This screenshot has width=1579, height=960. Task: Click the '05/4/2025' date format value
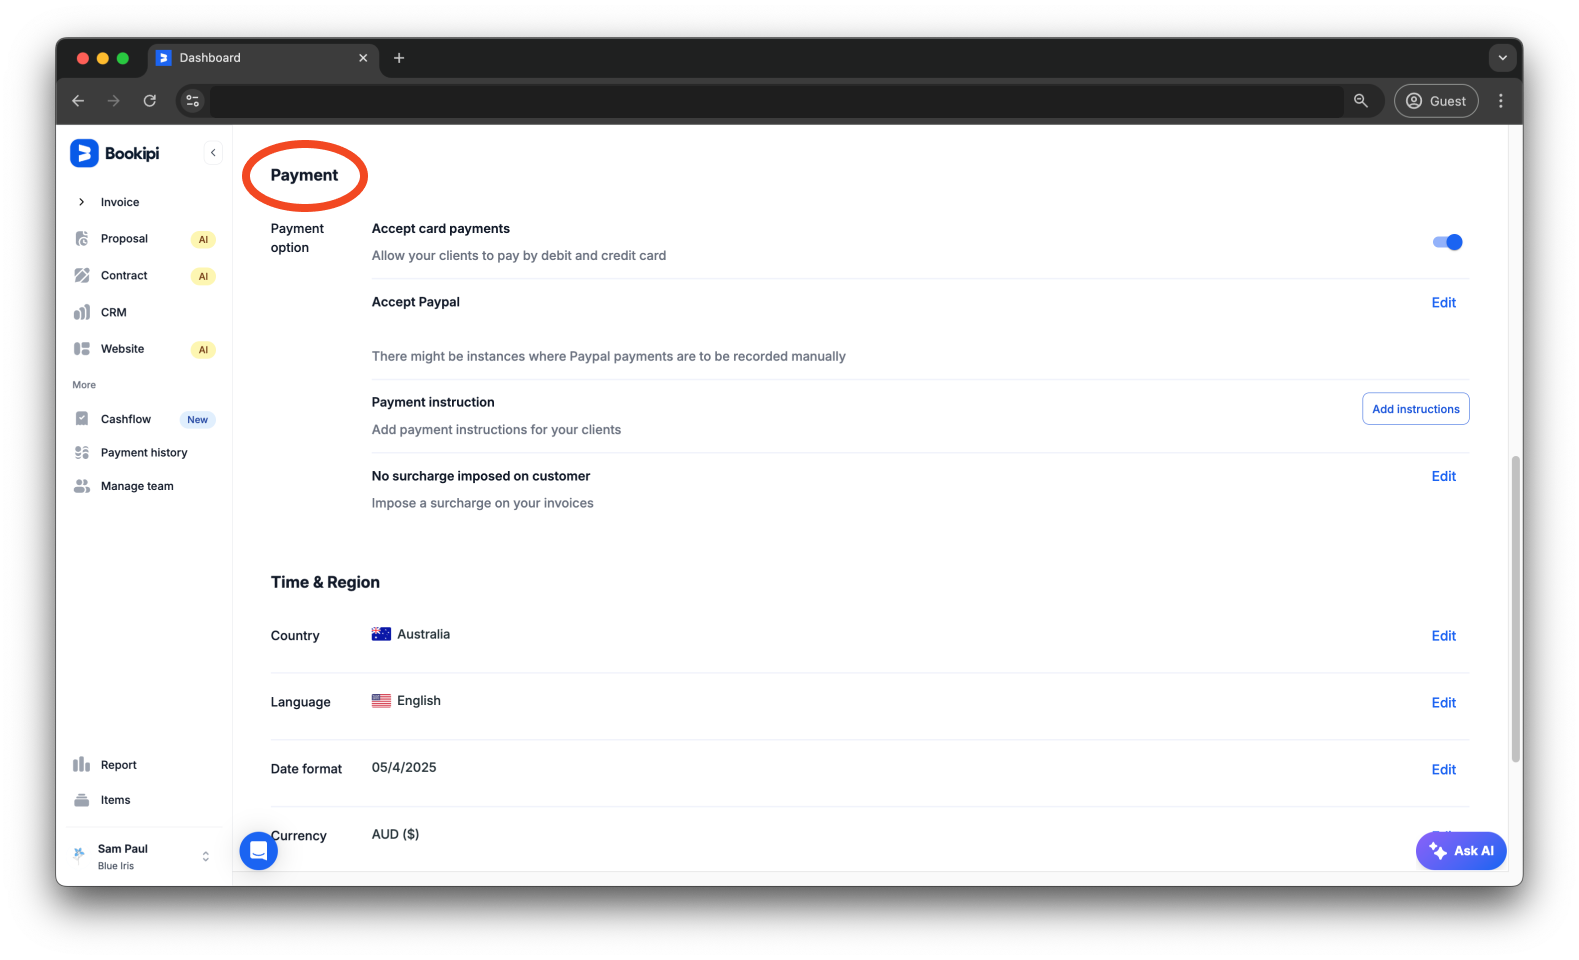point(404,768)
